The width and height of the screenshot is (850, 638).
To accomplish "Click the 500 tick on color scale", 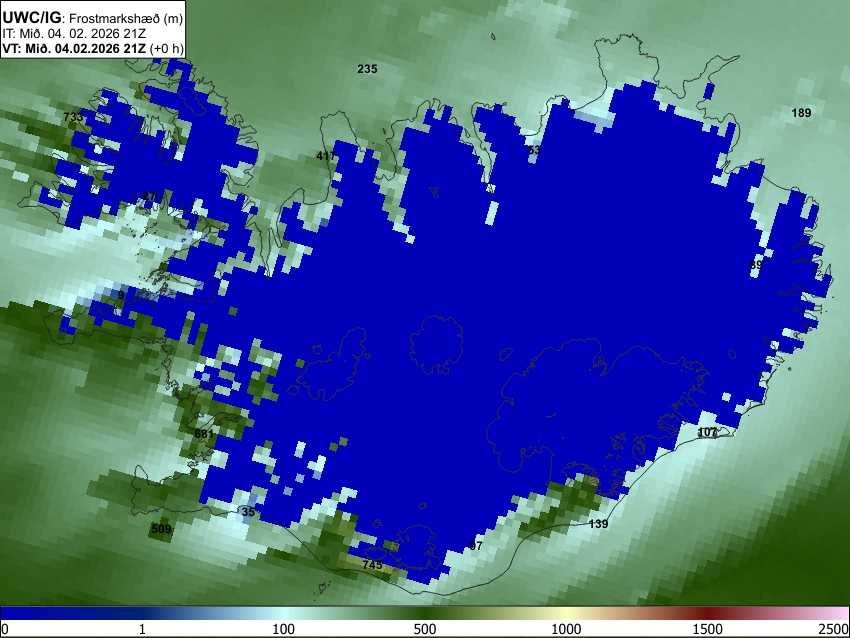I will pyautogui.click(x=424, y=629).
